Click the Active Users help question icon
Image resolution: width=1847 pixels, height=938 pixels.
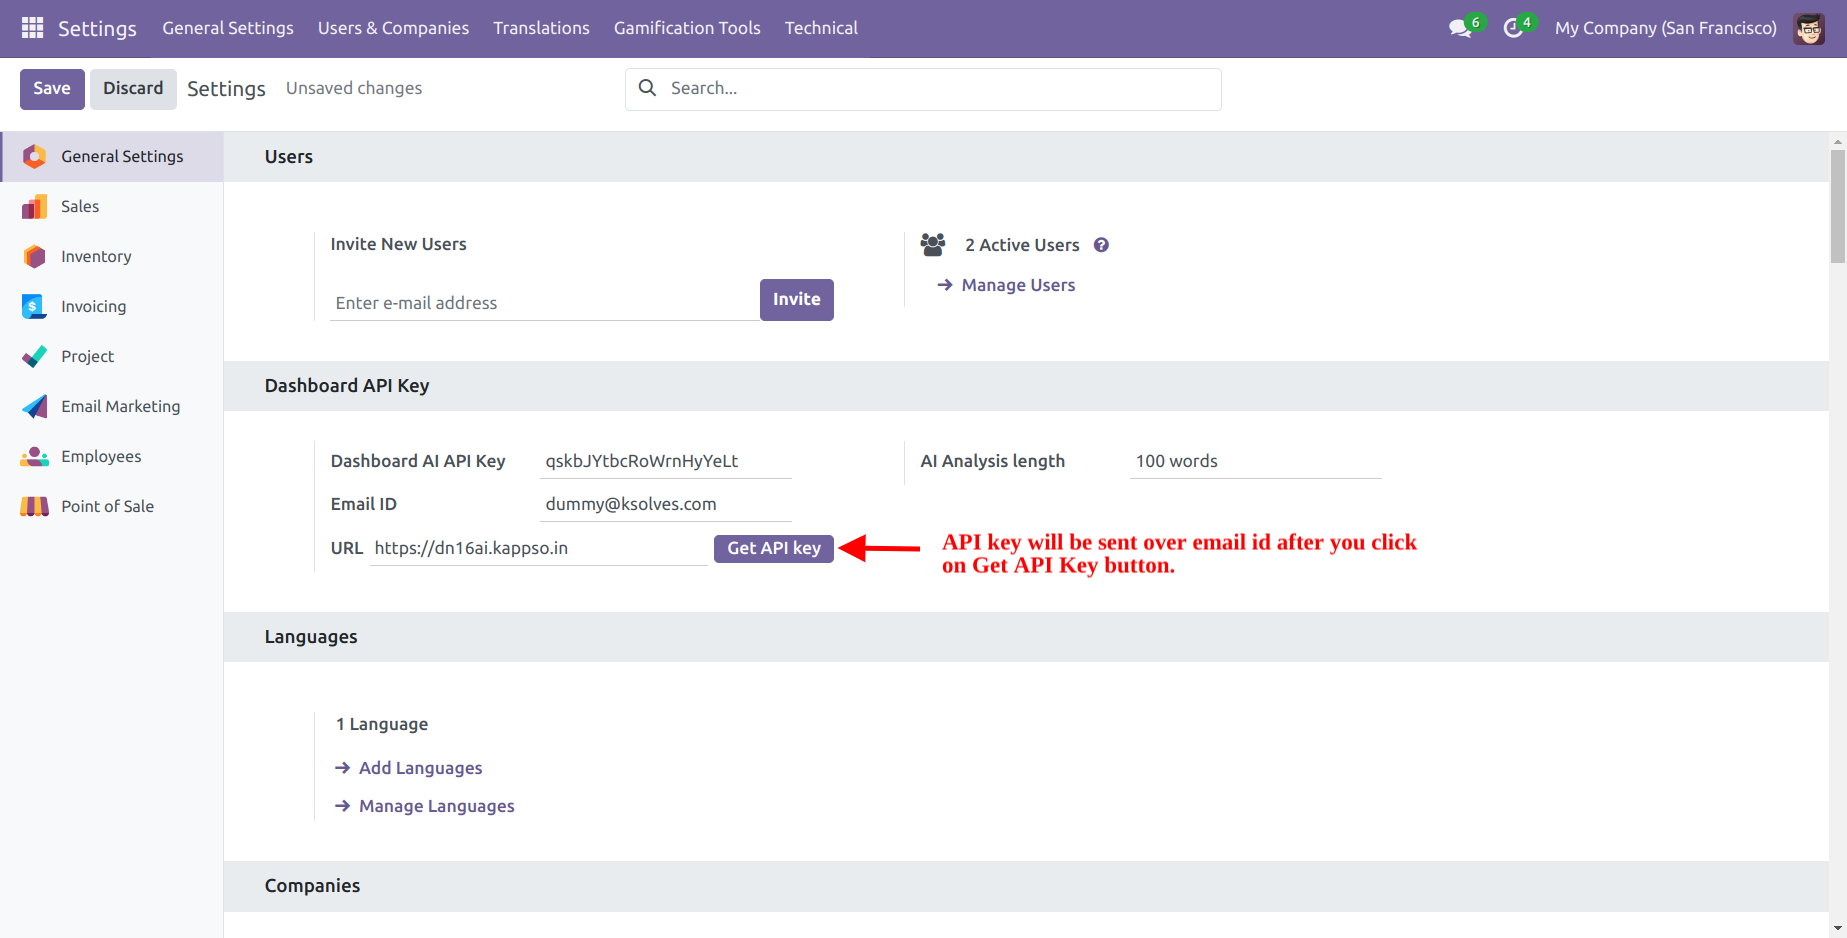(x=1101, y=245)
